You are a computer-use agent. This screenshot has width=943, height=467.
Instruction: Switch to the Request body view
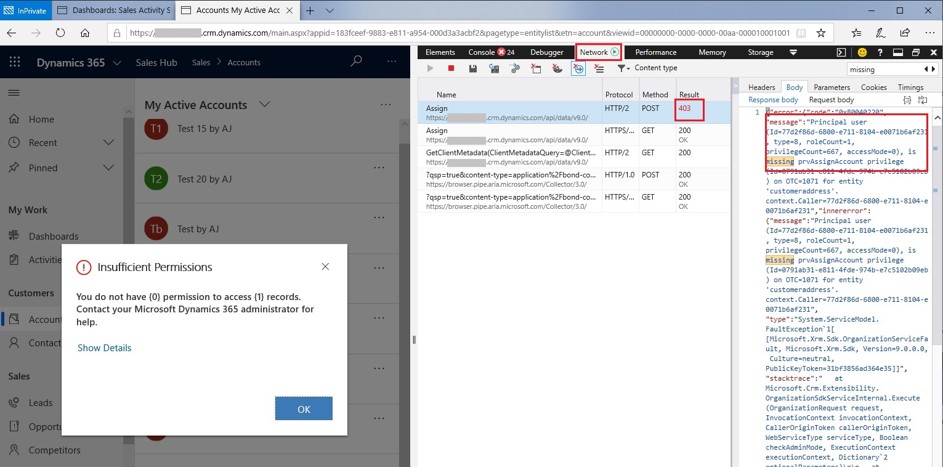tap(831, 100)
